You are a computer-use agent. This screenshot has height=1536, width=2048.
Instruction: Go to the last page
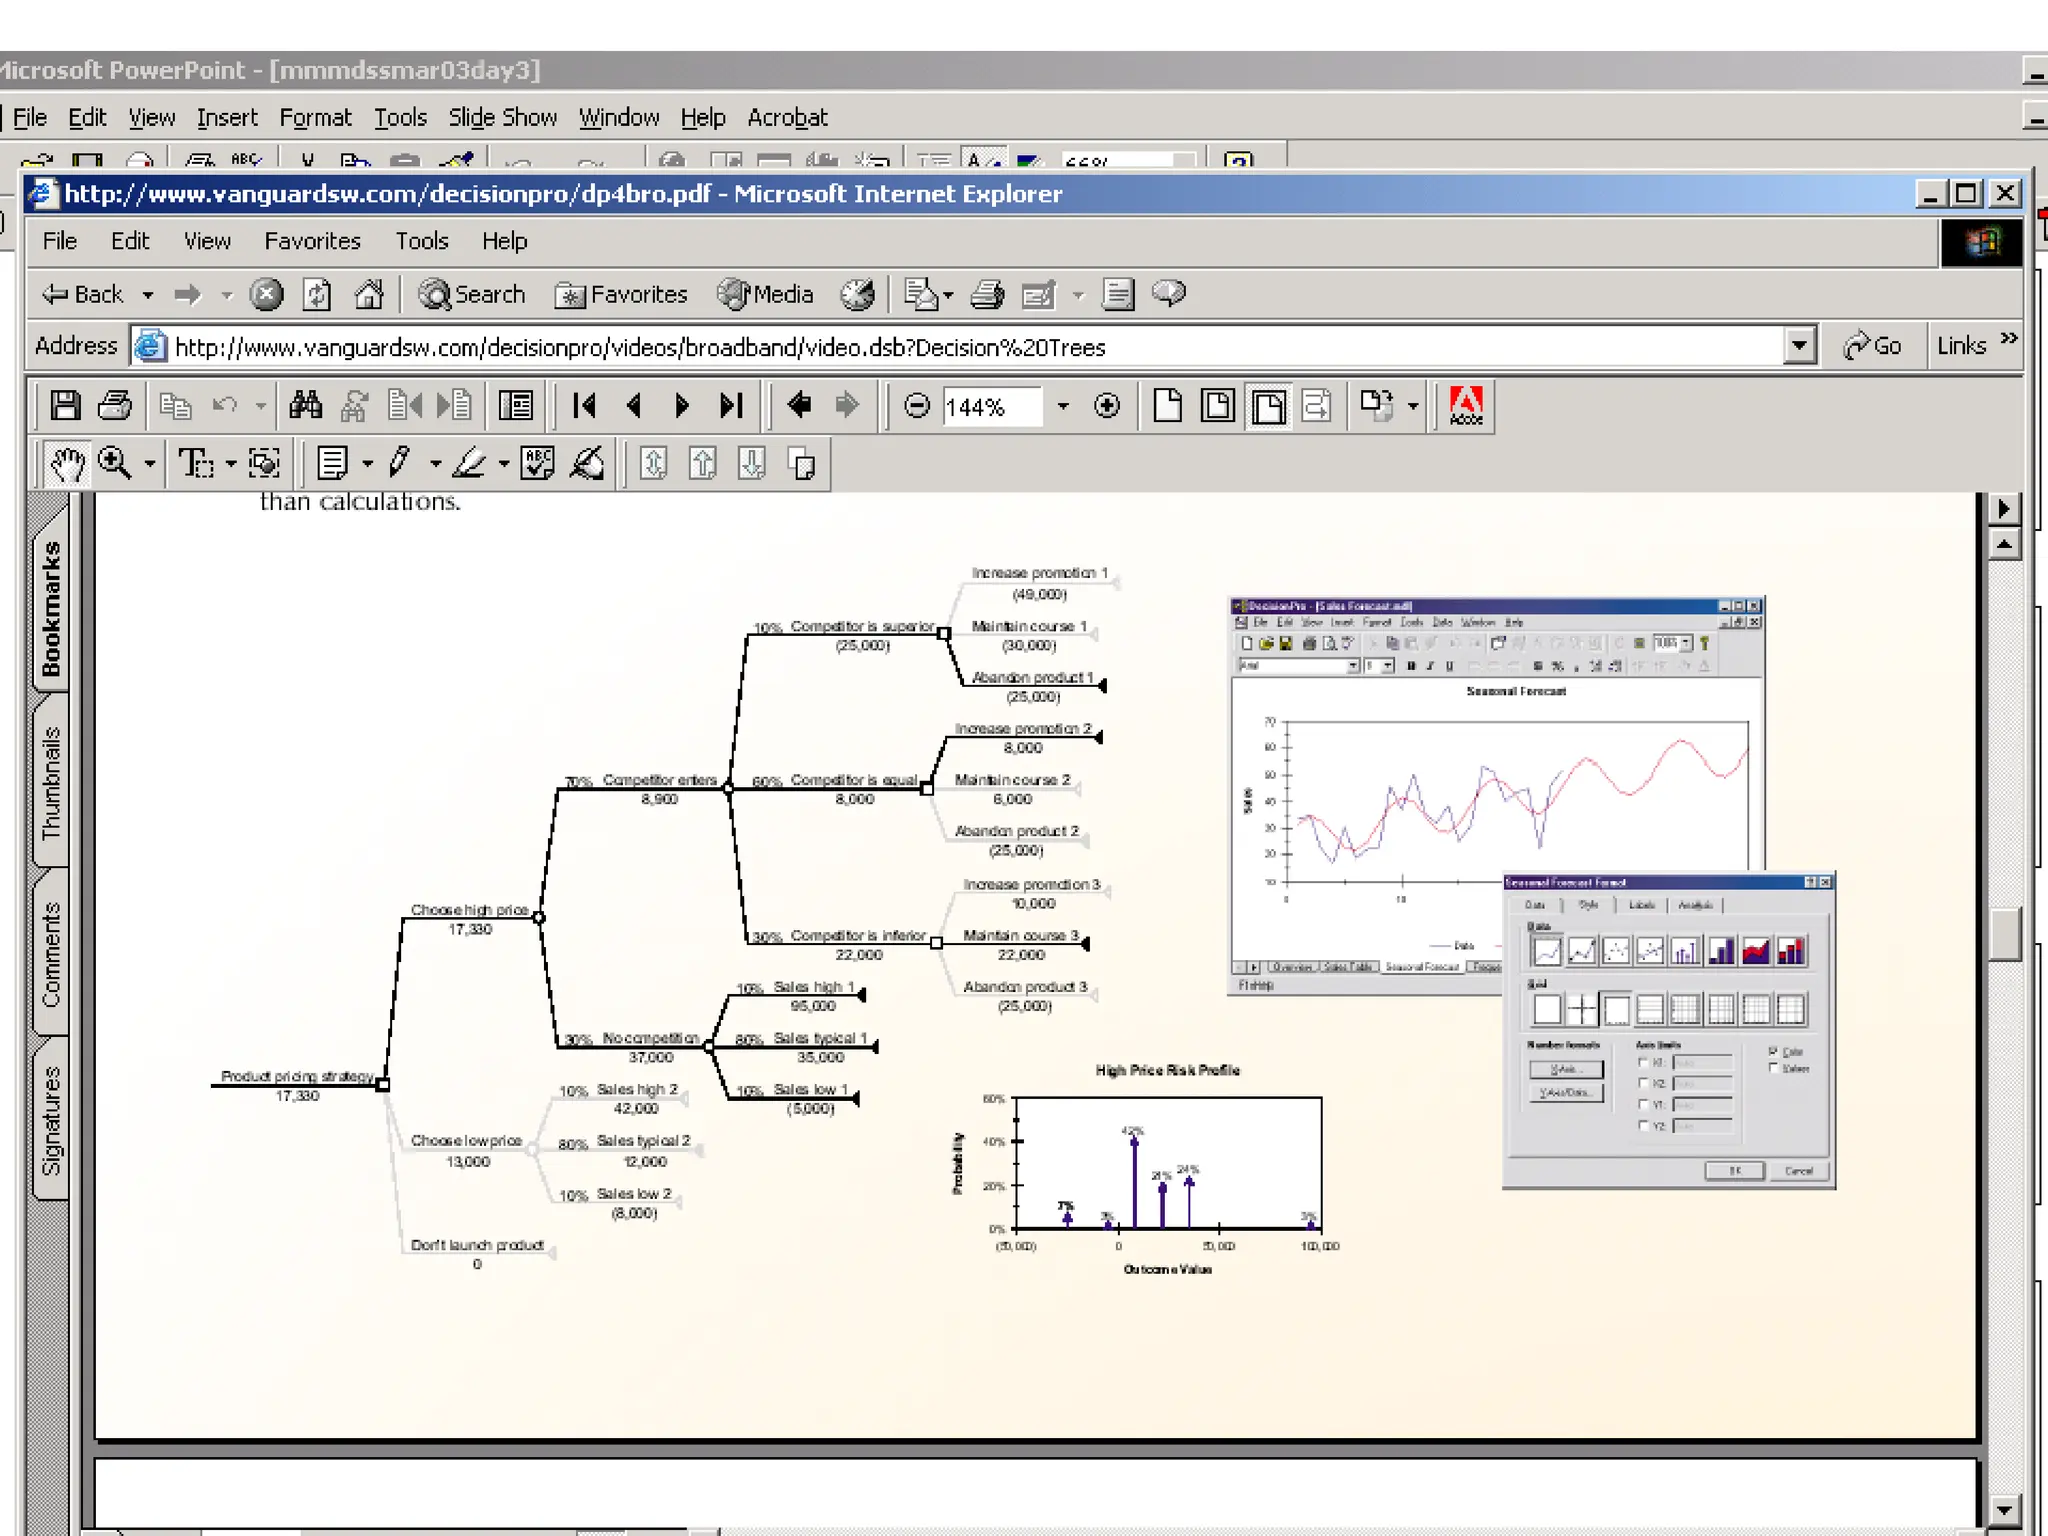(x=732, y=406)
